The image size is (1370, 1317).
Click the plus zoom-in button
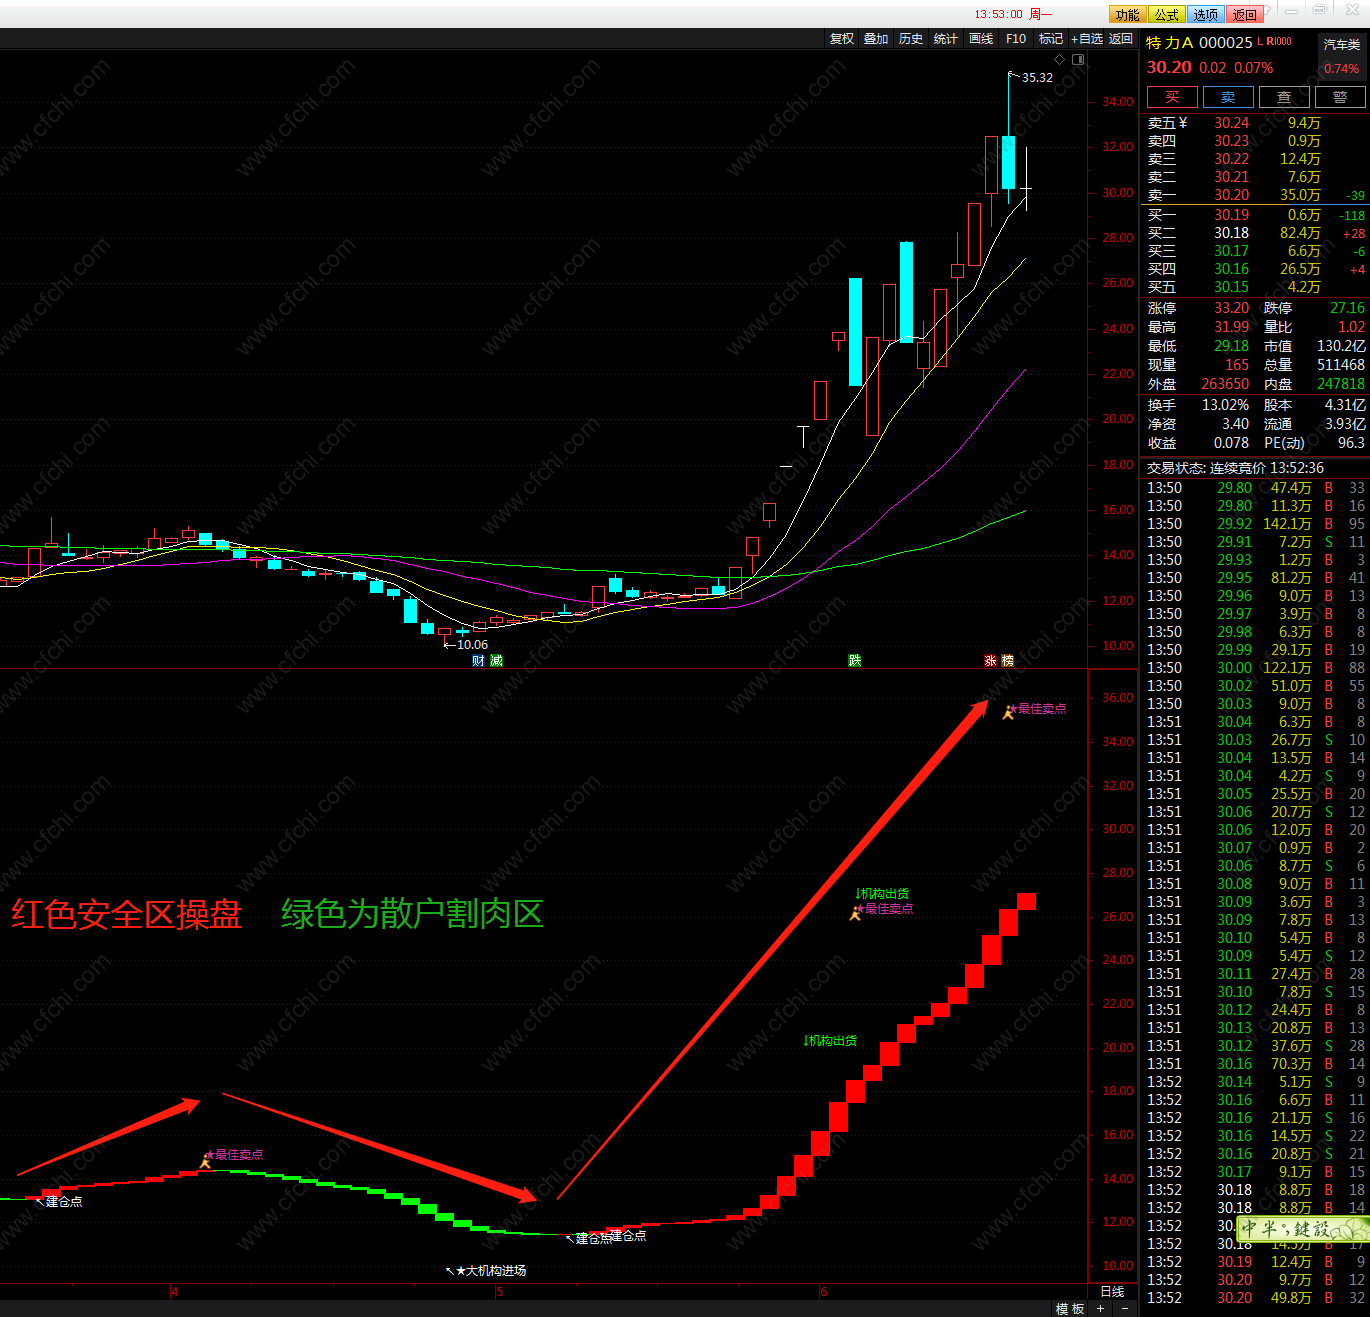[1101, 1309]
